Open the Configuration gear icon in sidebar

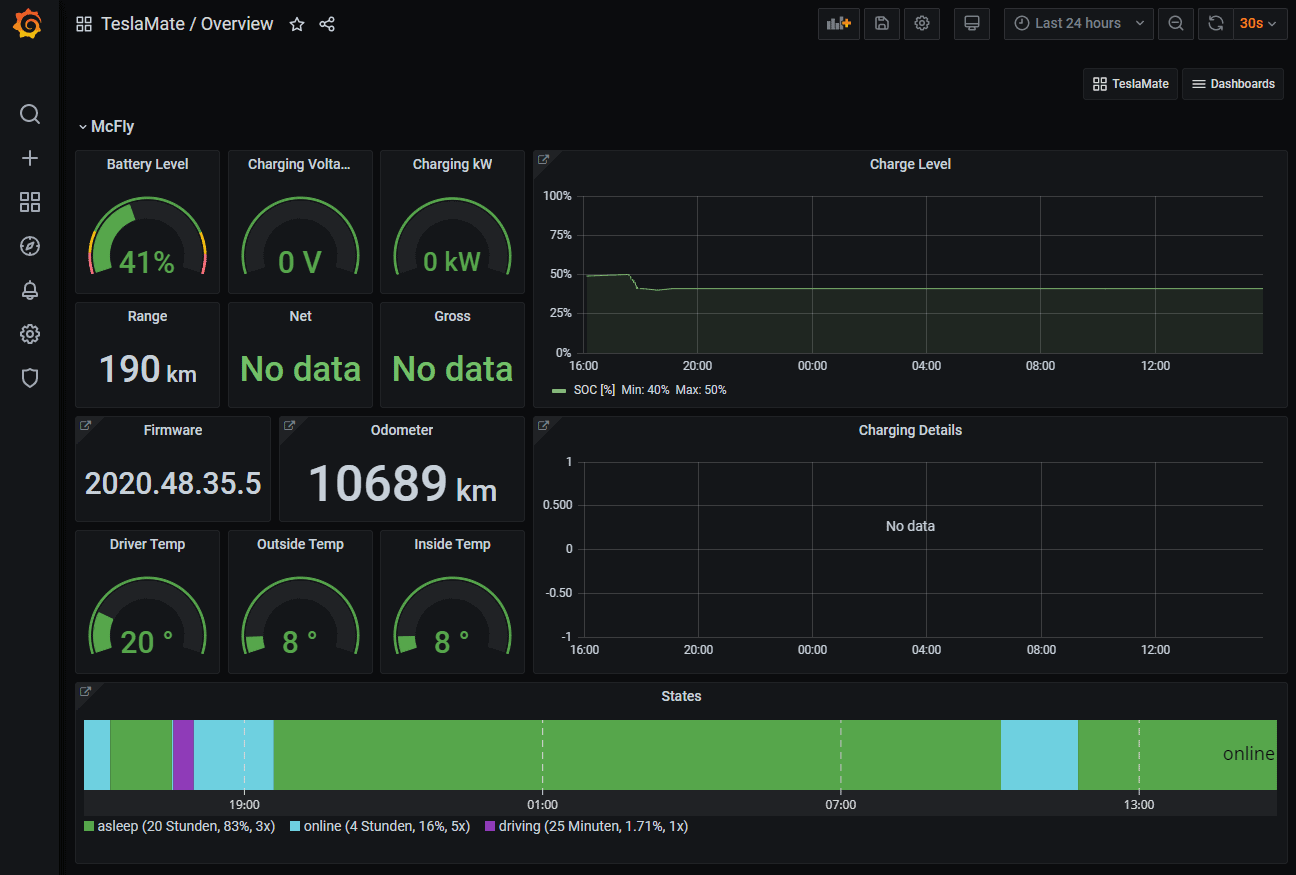point(29,333)
